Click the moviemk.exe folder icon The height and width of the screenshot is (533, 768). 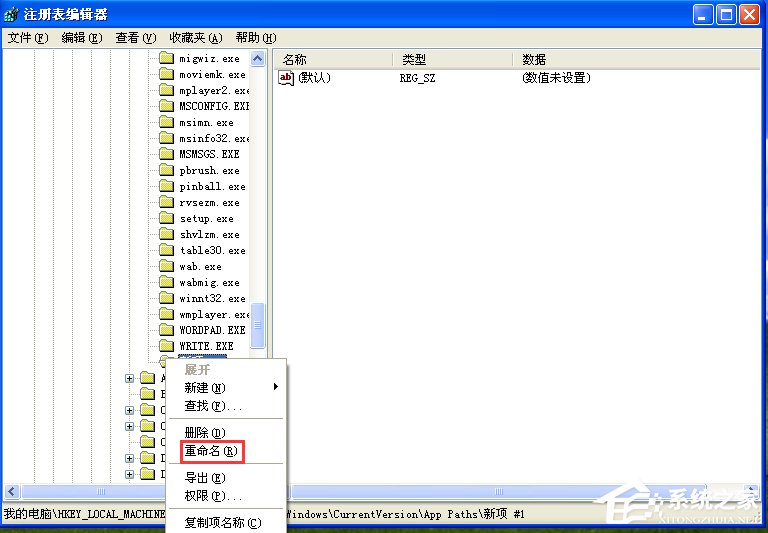coord(167,74)
